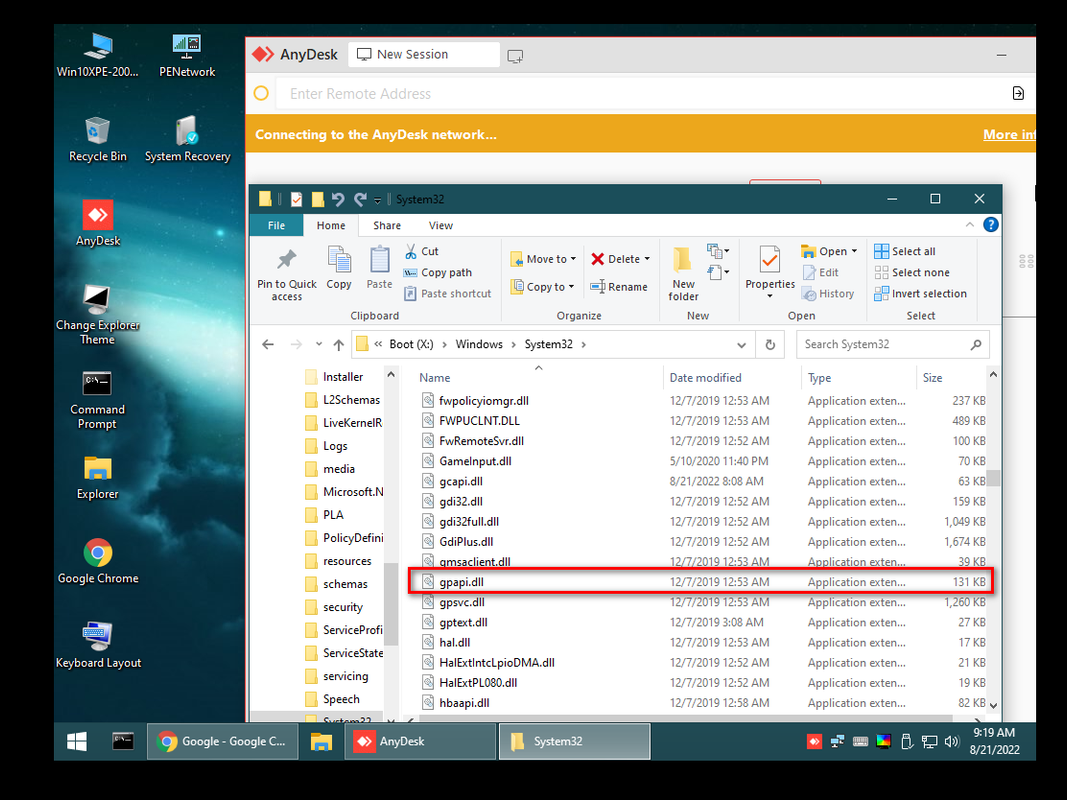This screenshot has height=800, width=1067.
Task: Create a New folder from the ribbon
Action: (683, 275)
